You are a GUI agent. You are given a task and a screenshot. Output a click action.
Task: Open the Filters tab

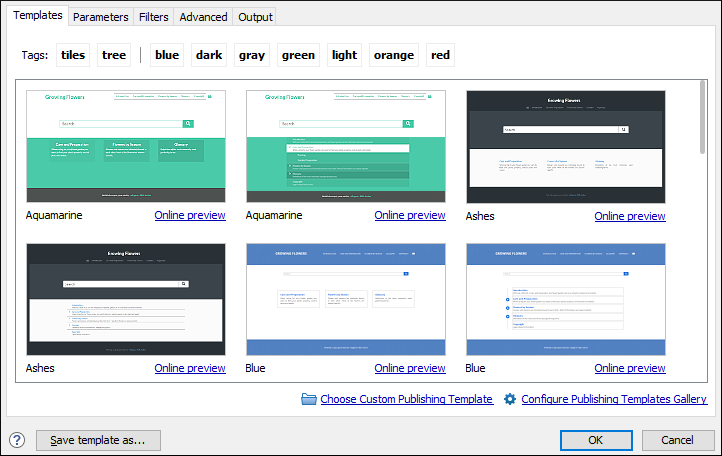pyautogui.click(x=153, y=17)
